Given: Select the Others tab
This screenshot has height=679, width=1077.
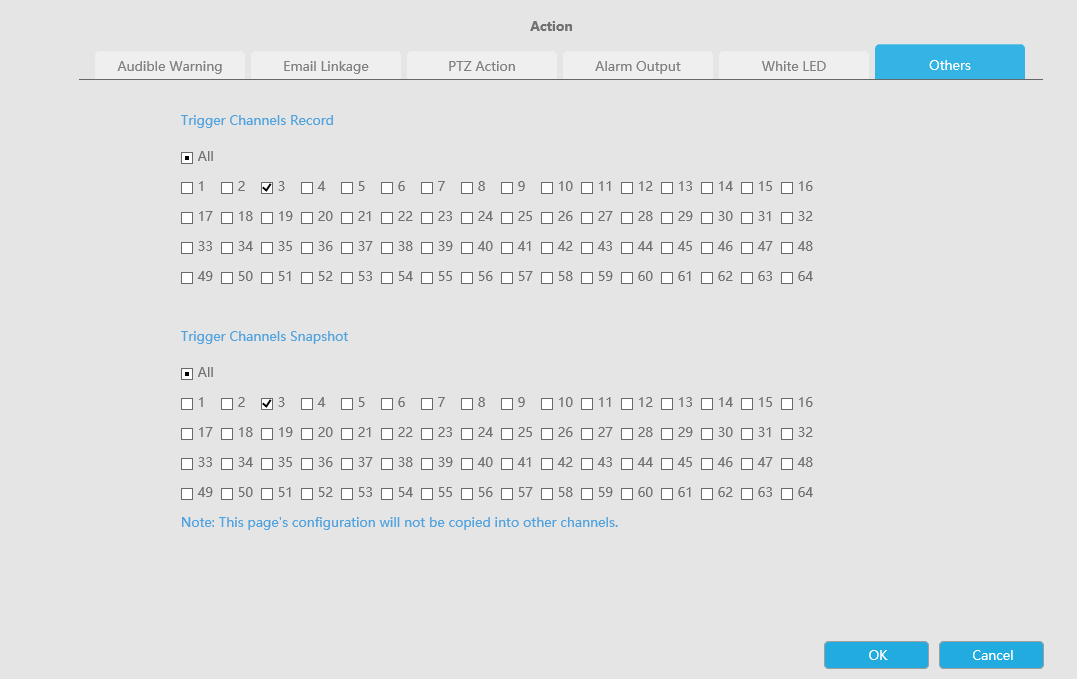Looking at the screenshot, I should [x=949, y=62].
